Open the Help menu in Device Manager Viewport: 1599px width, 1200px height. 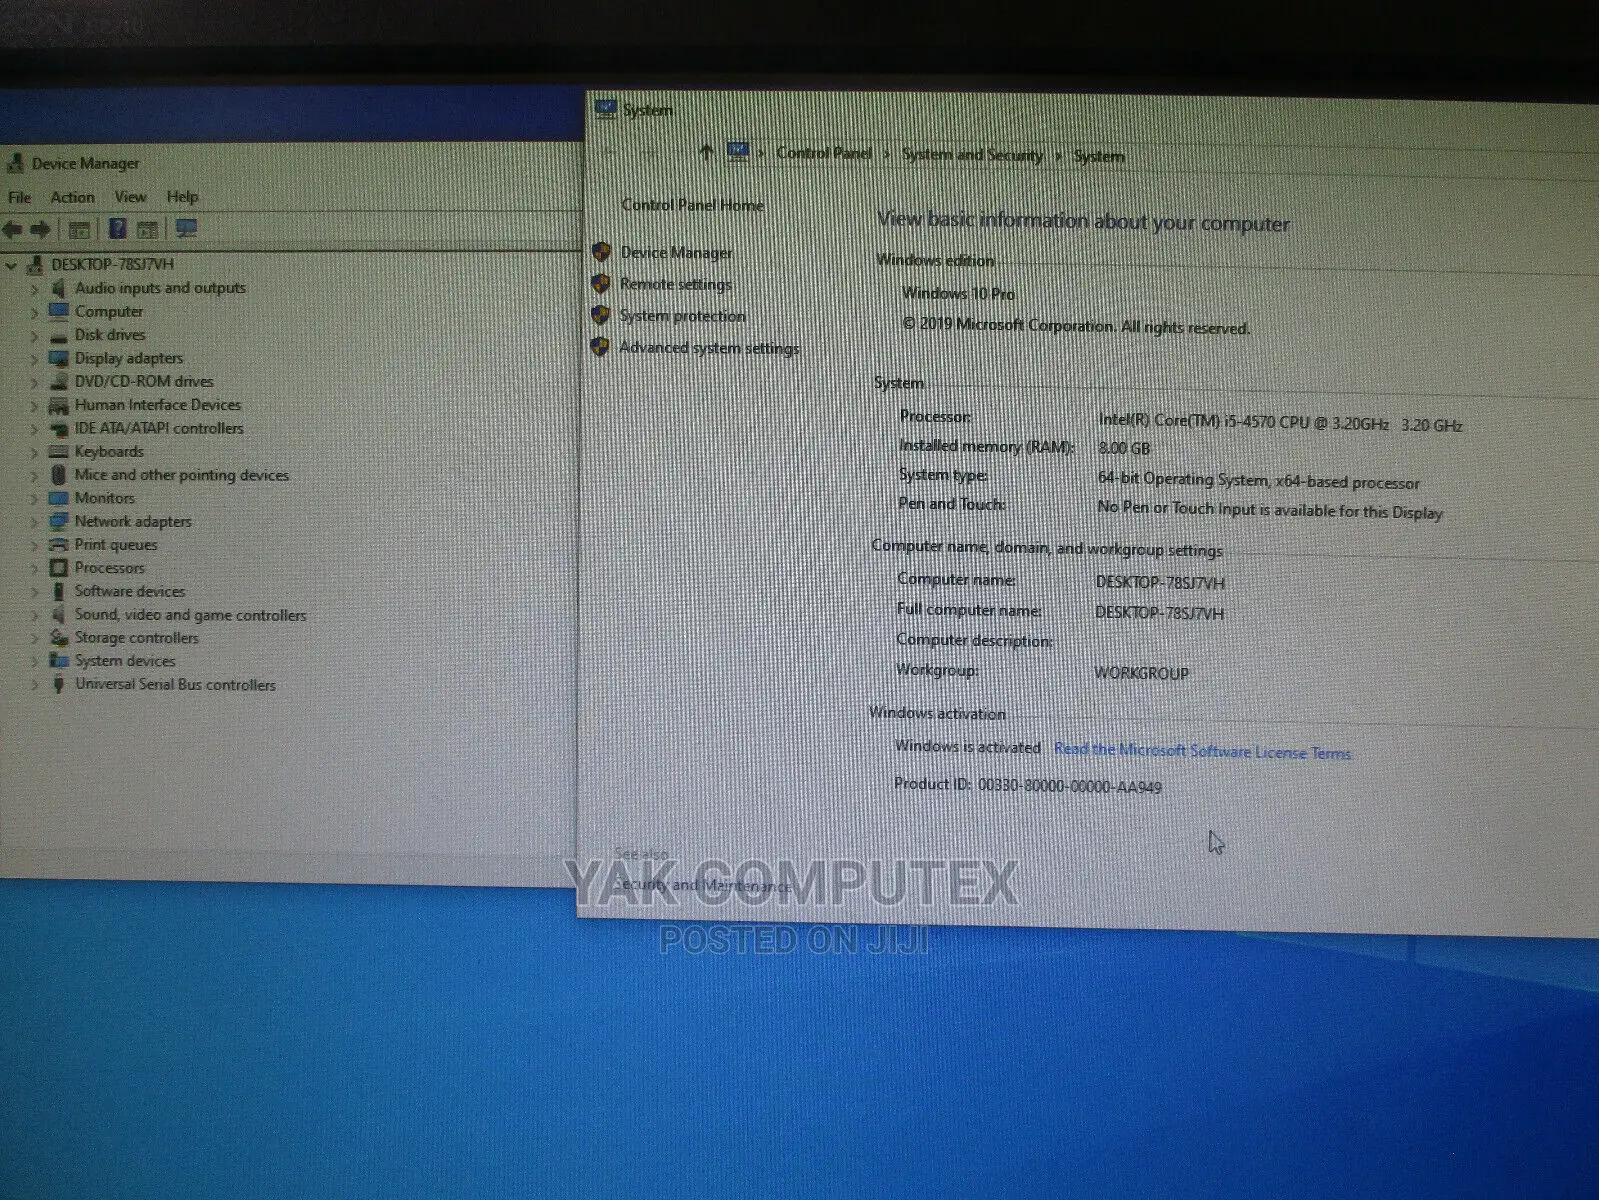182,197
